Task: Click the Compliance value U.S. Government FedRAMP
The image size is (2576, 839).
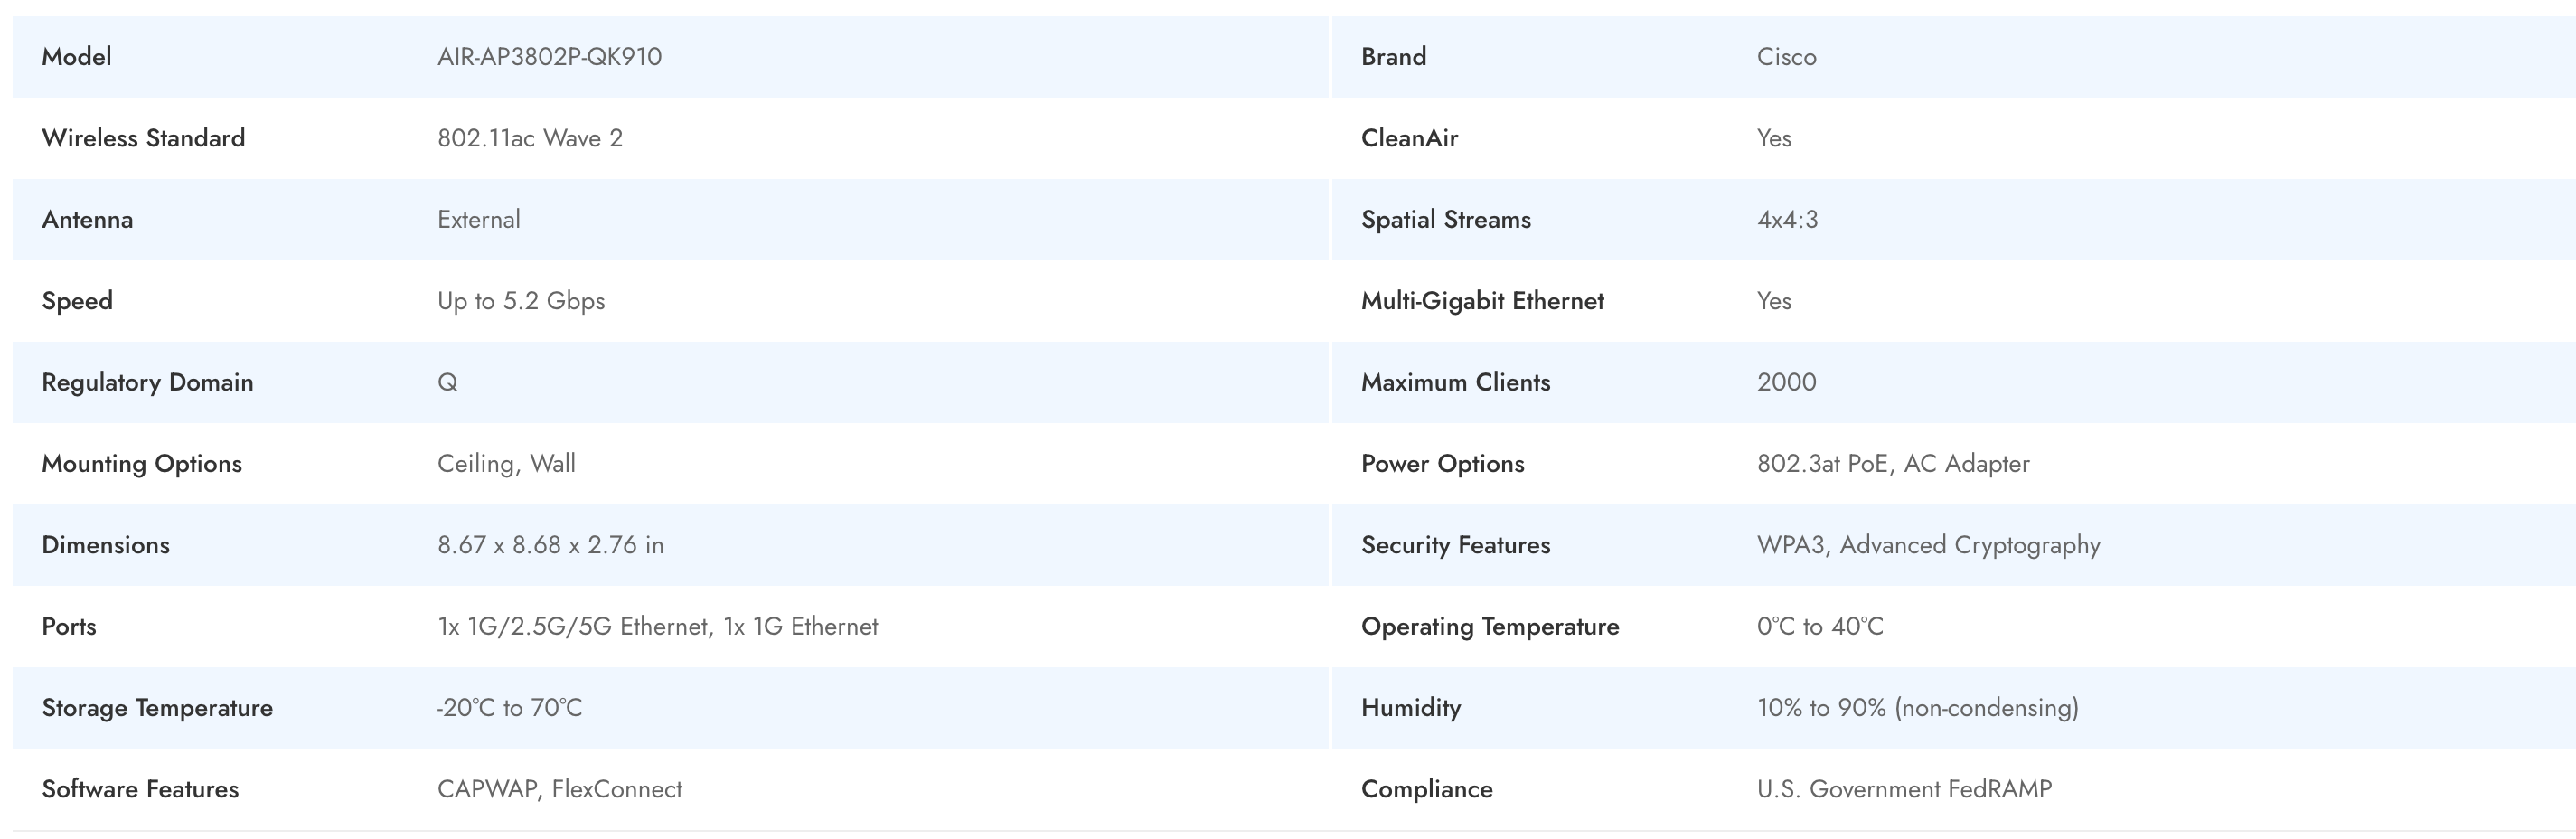Action: [x=1904, y=790]
